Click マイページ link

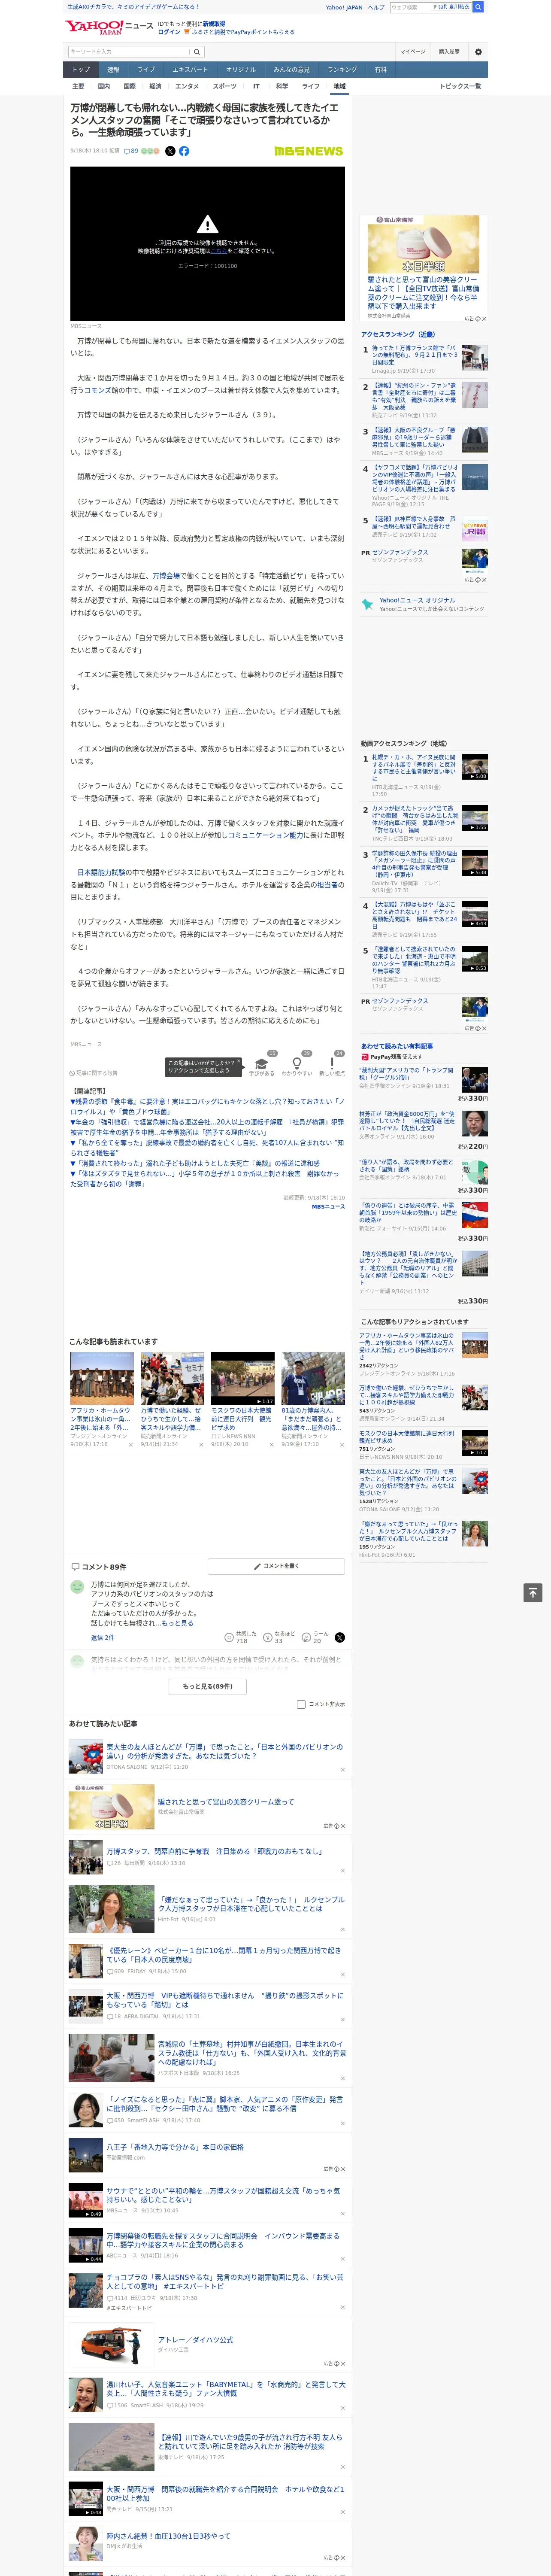point(413,51)
